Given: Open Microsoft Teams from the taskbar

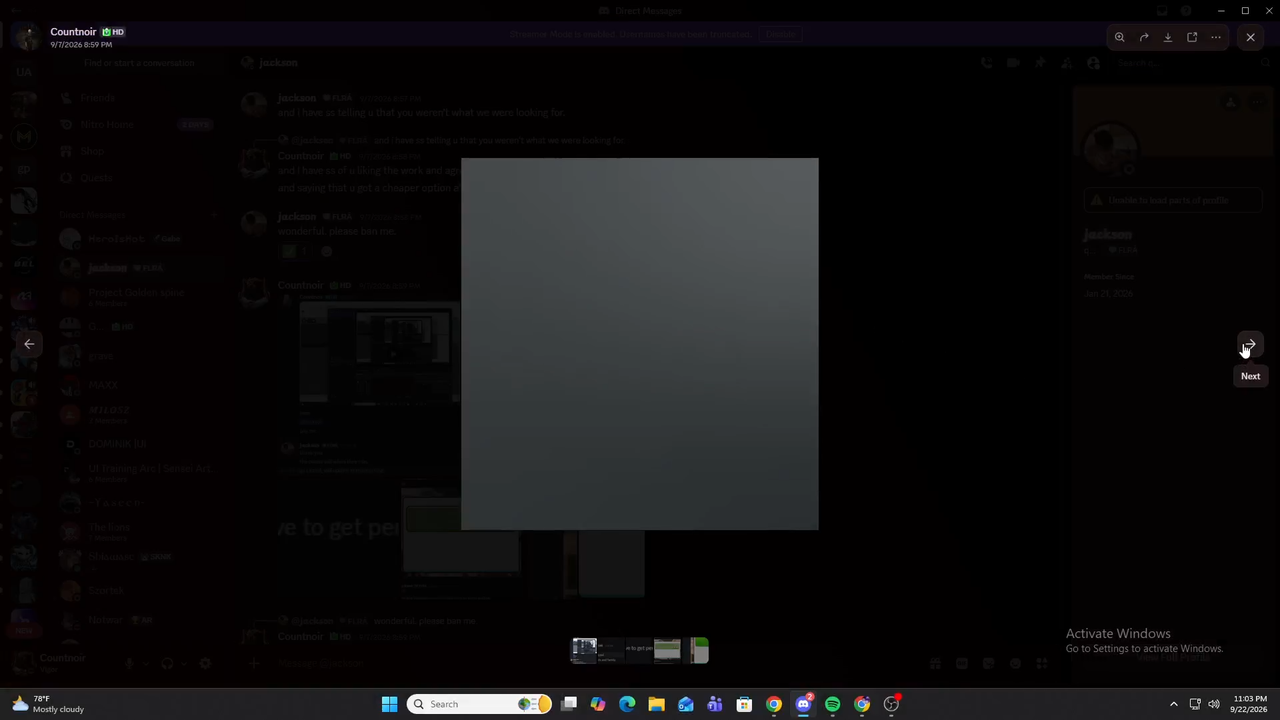Looking at the screenshot, I should [x=715, y=704].
